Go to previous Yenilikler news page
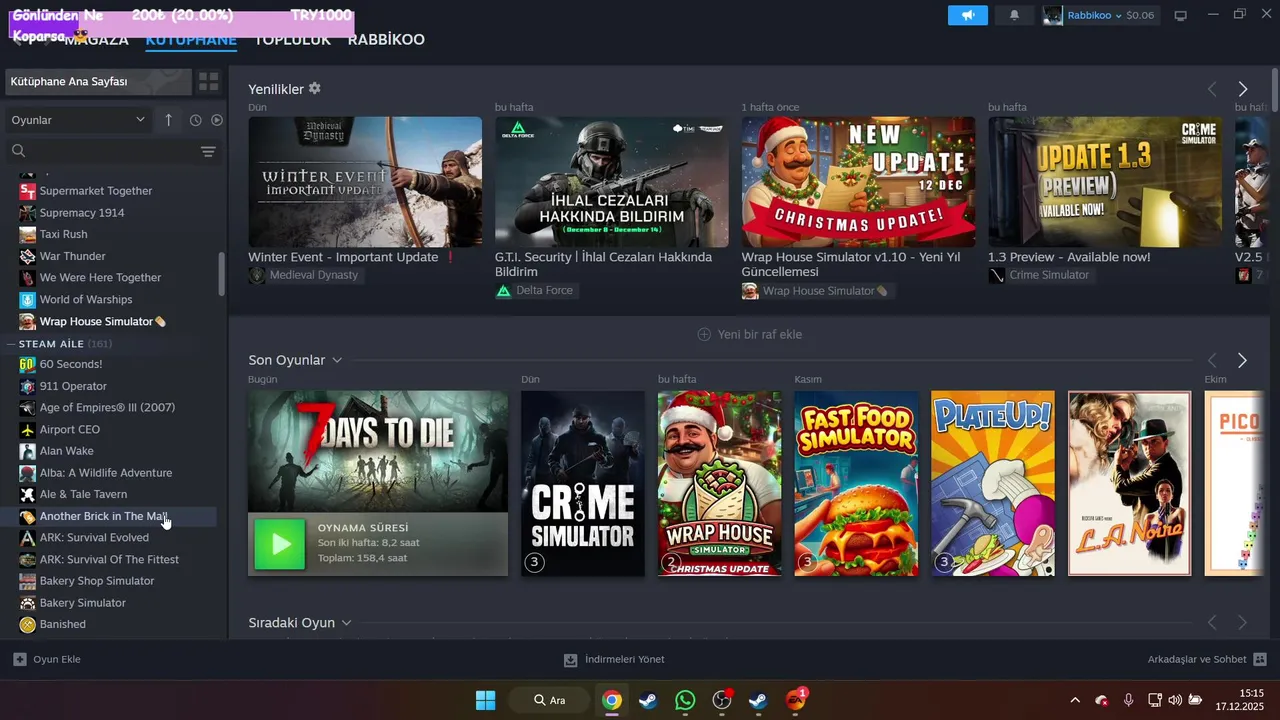 [x=1212, y=89]
